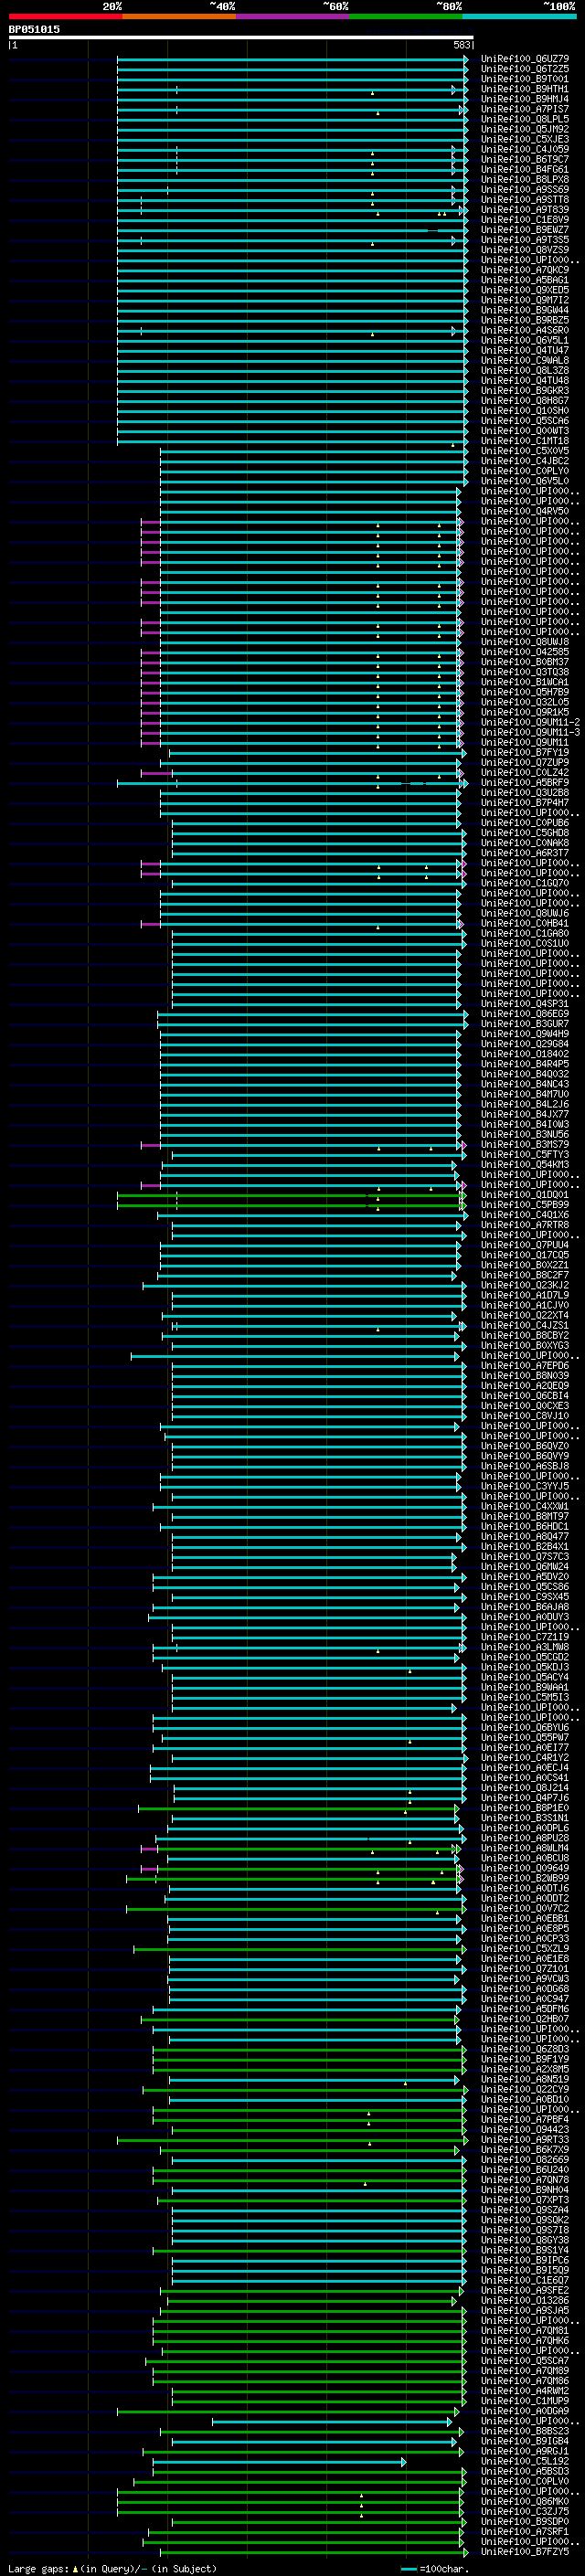Click the UniRef100_Q86EG9 label
This screenshot has width=585, height=2576.
(x=524, y=1014)
